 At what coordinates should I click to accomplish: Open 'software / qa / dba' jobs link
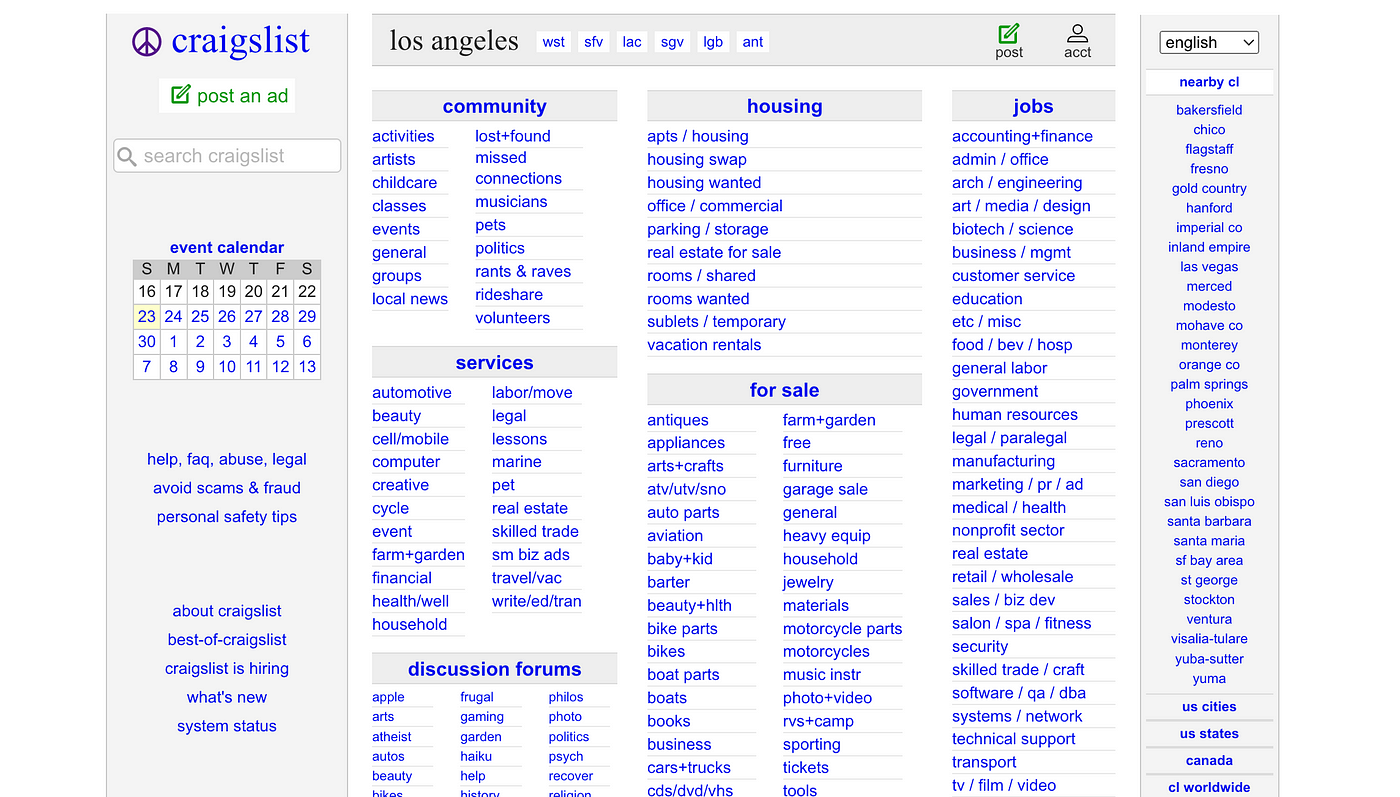coord(1019,693)
